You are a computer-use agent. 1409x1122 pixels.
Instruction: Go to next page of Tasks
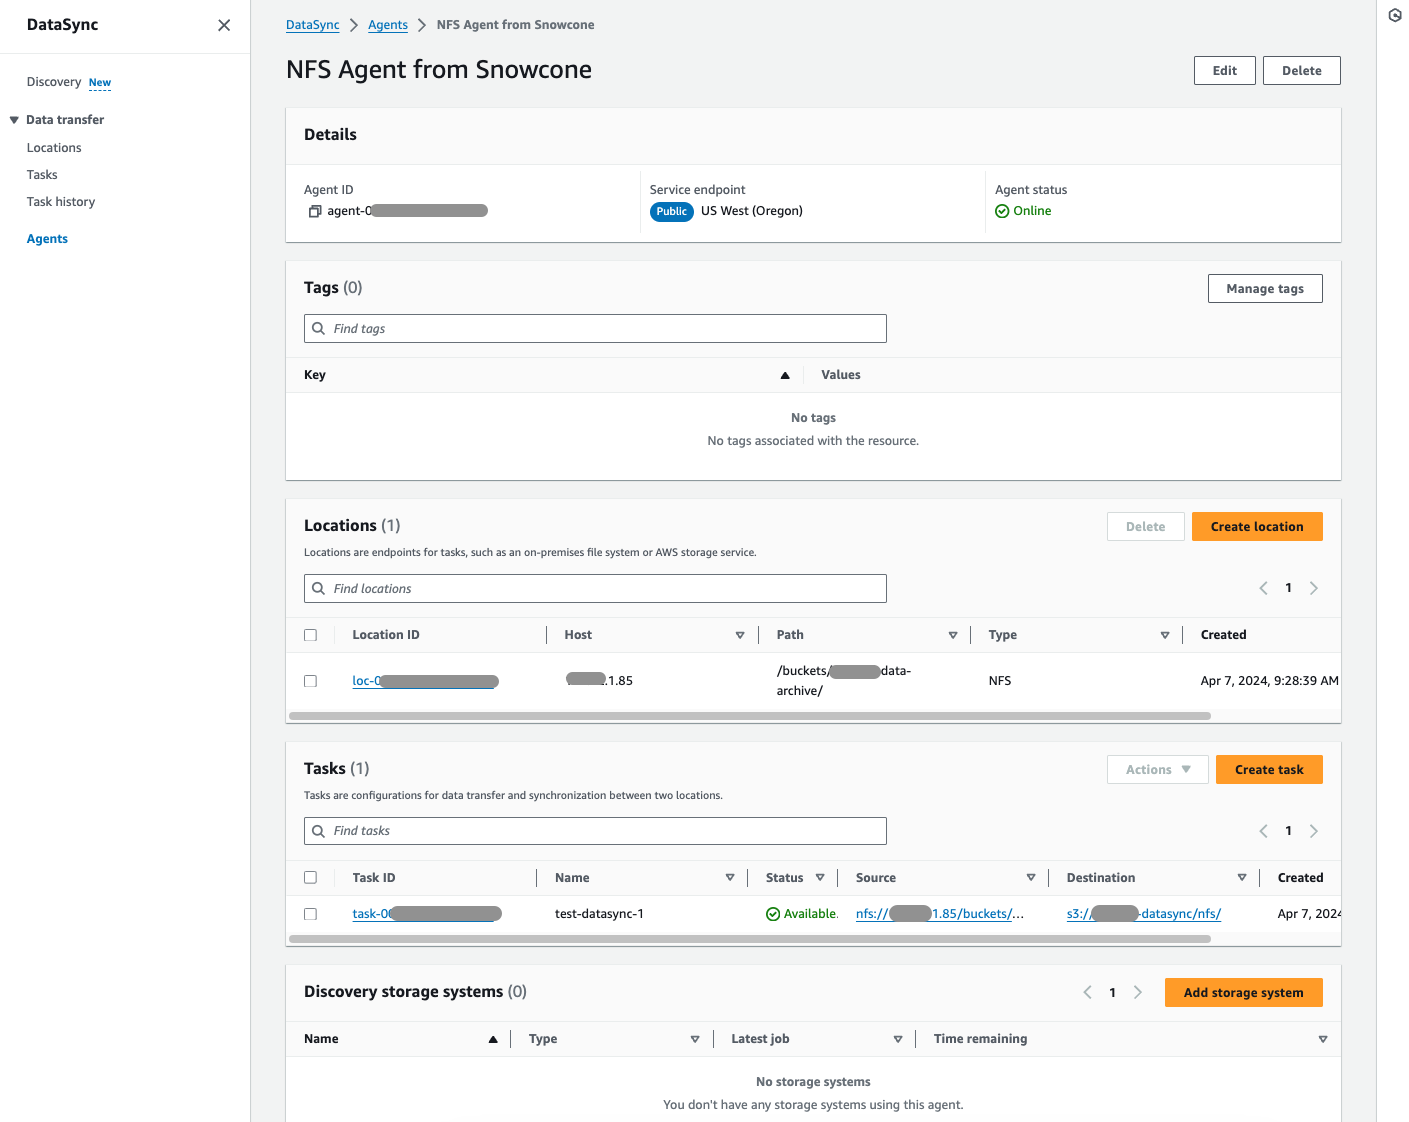click(x=1314, y=831)
